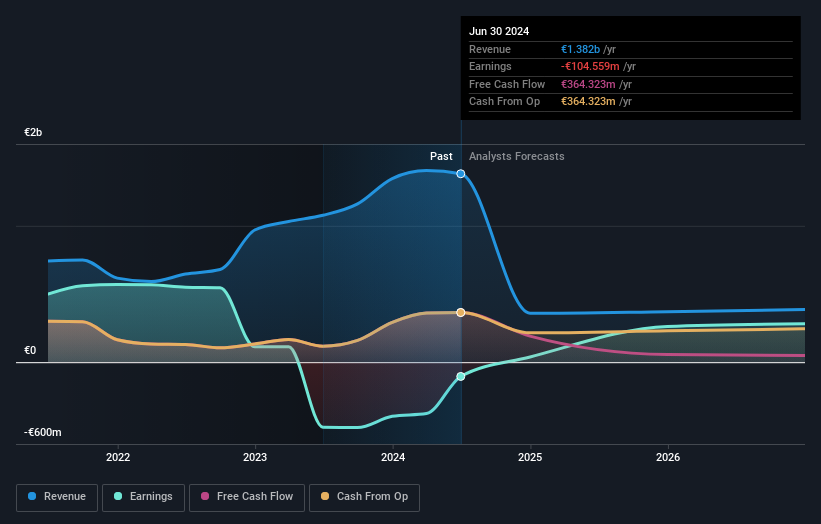Click the Cash From Op label in tooltip
The width and height of the screenshot is (821, 524).
504,102
